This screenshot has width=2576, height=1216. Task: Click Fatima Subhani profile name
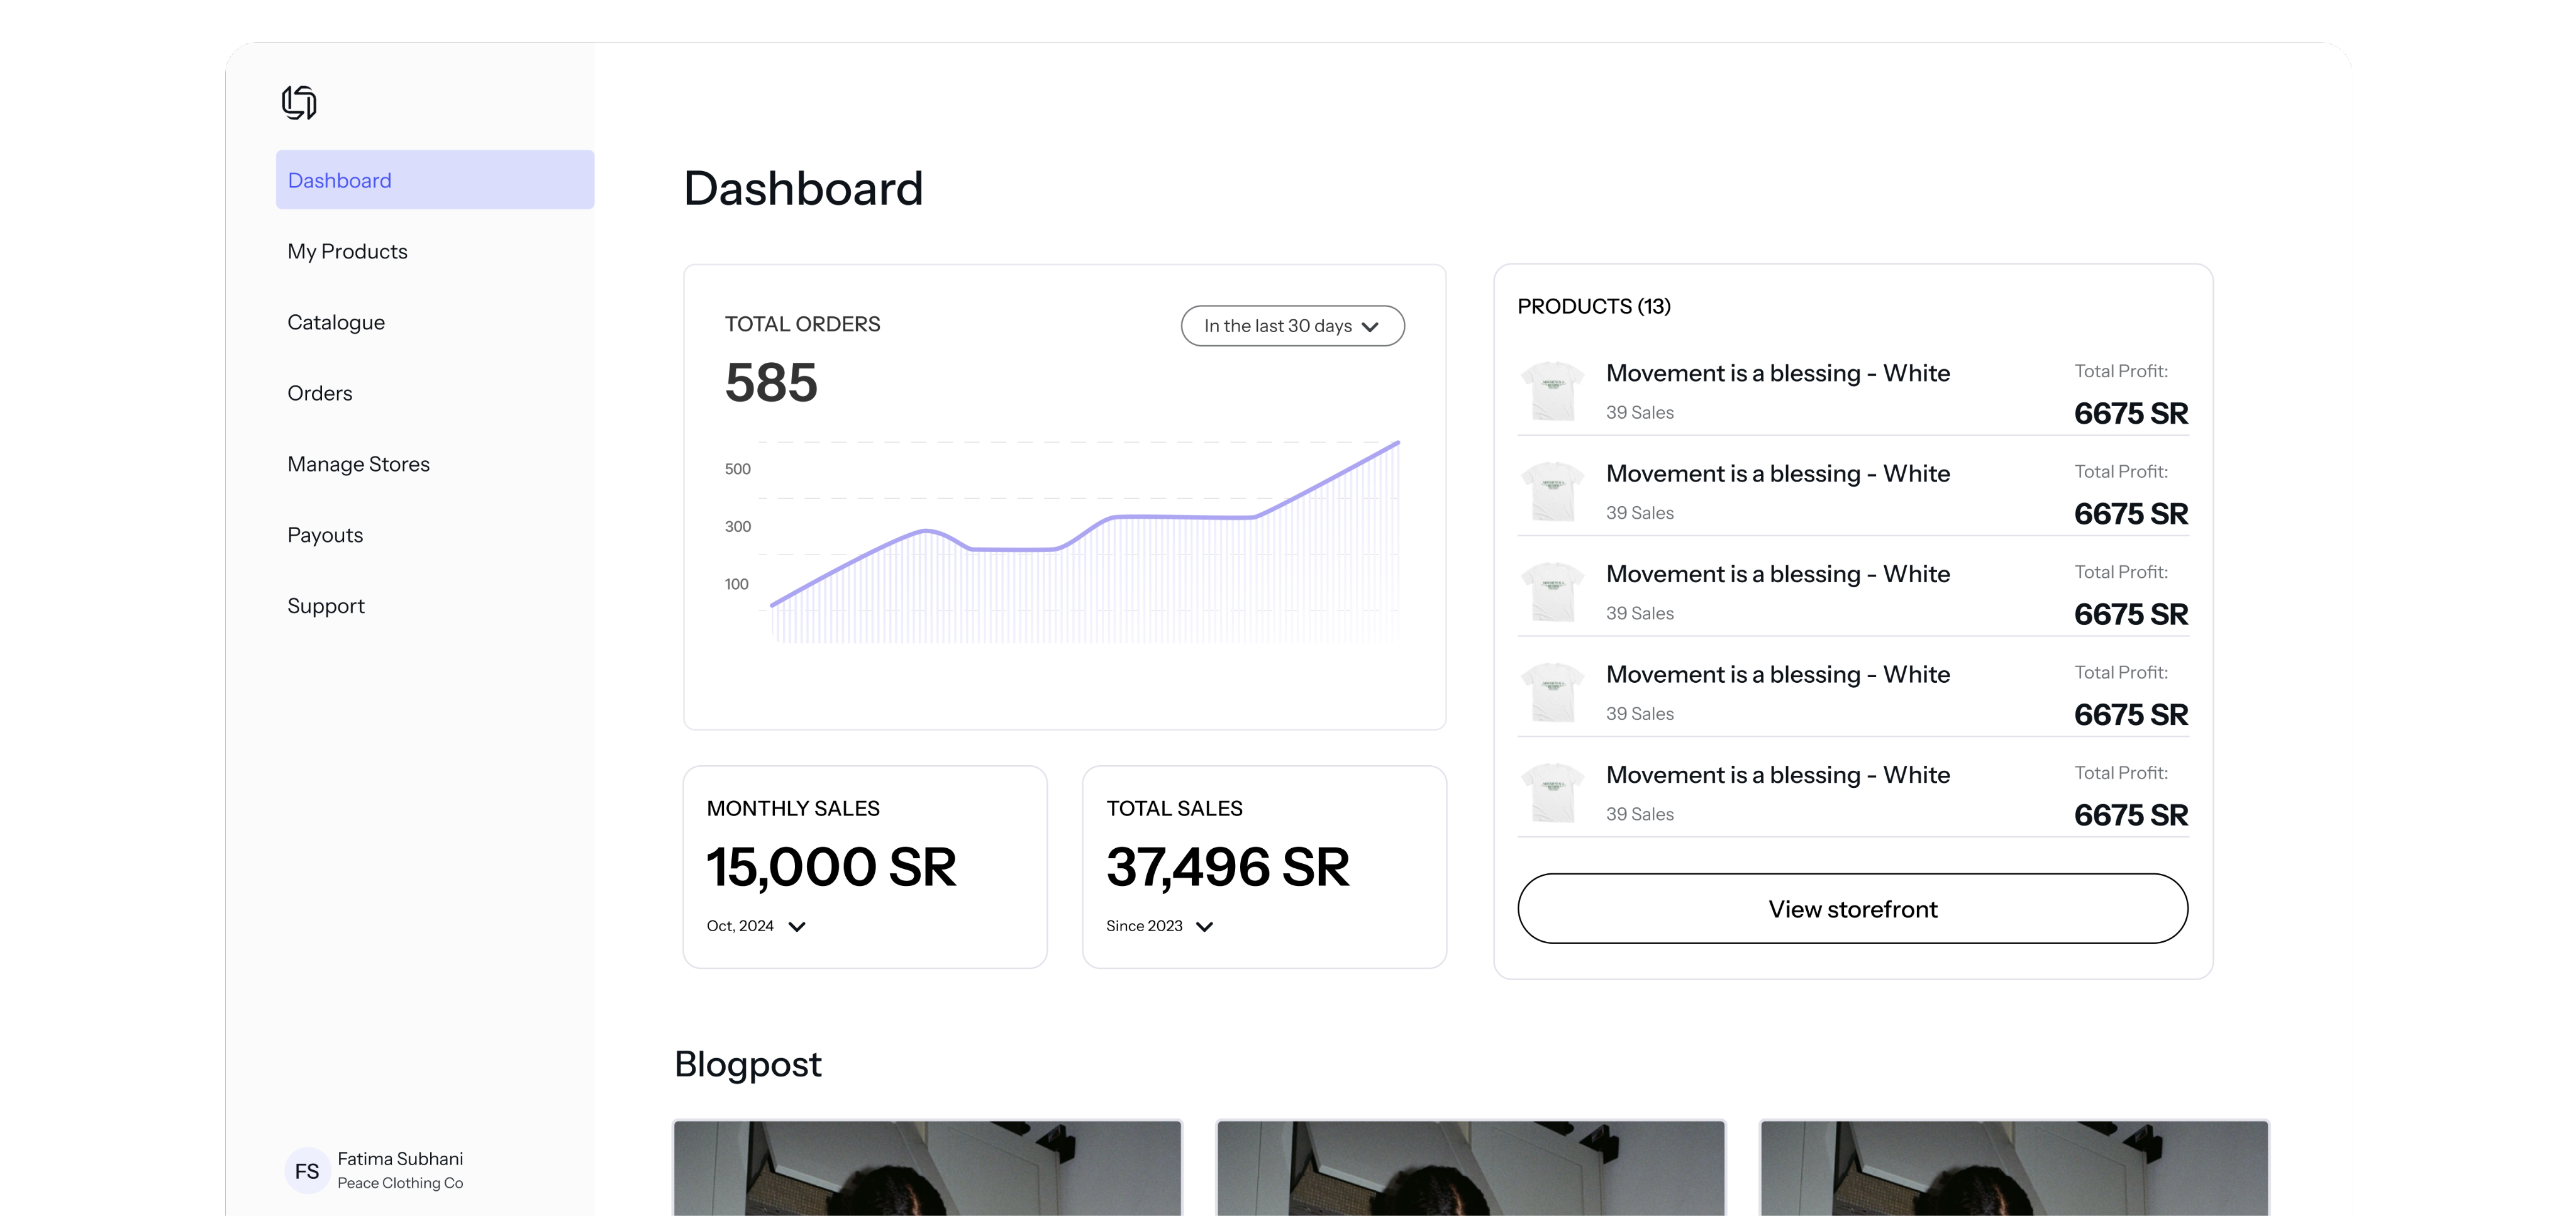point(400,1158)
